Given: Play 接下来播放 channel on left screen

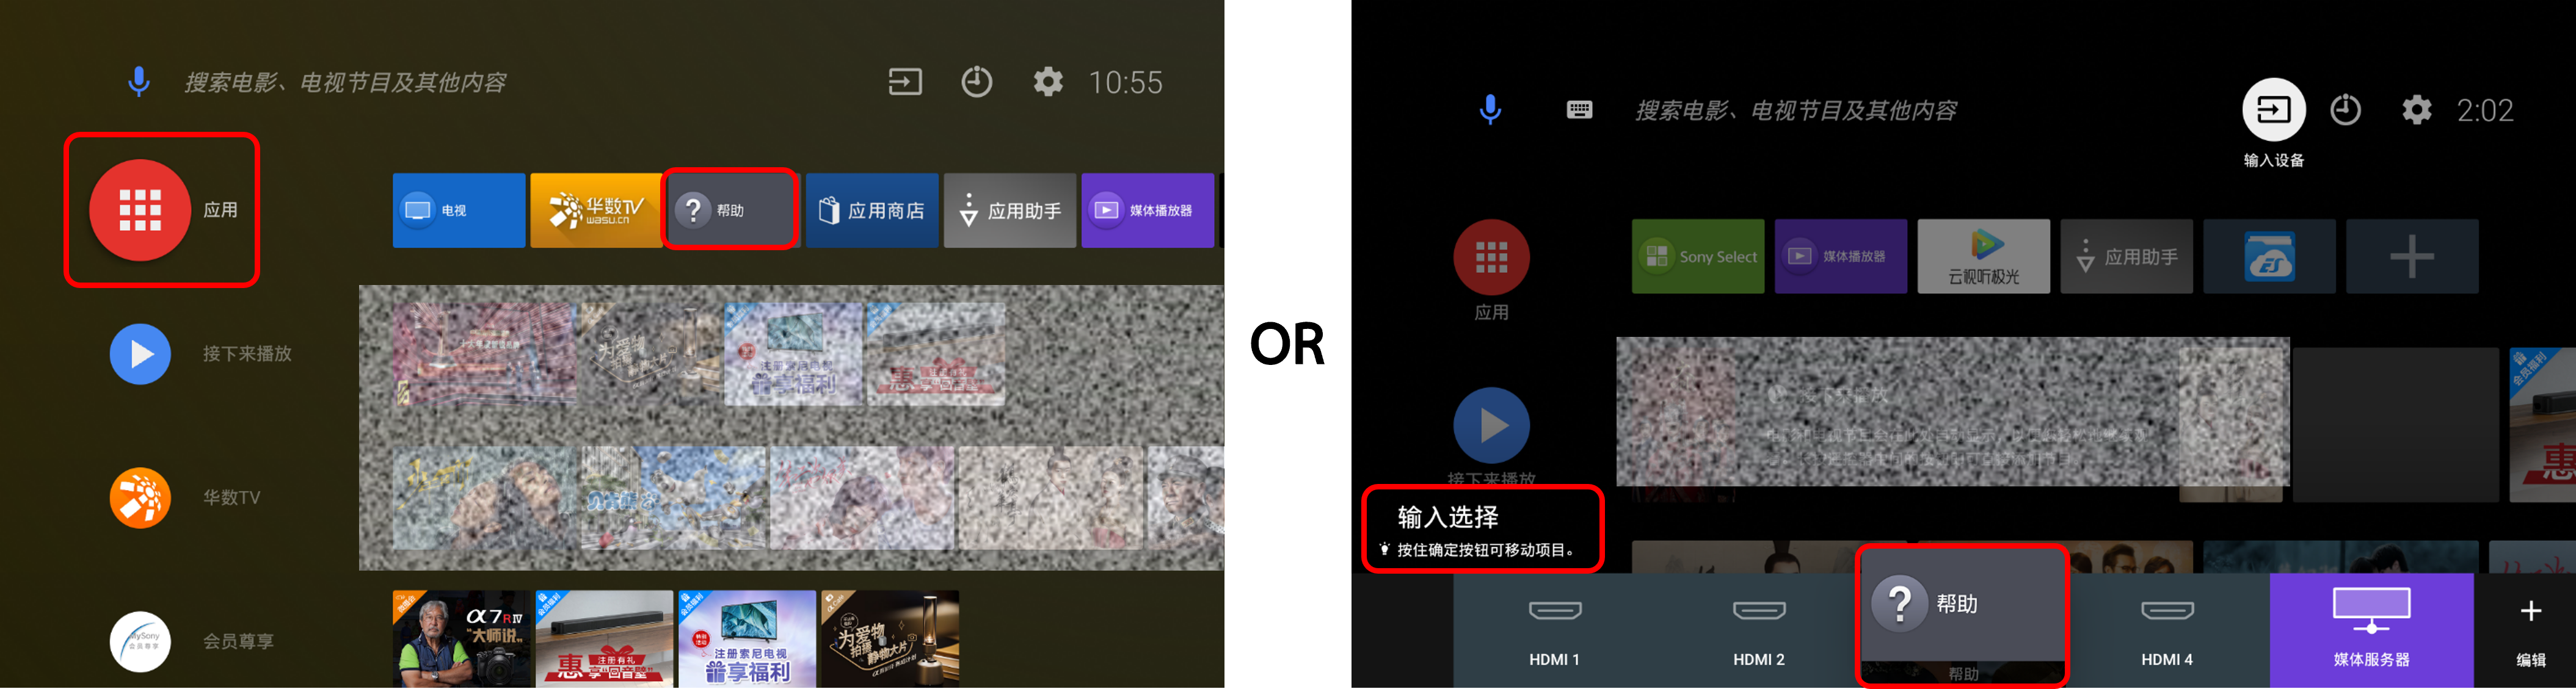Looking at the screenshot, I should [140, 354].
